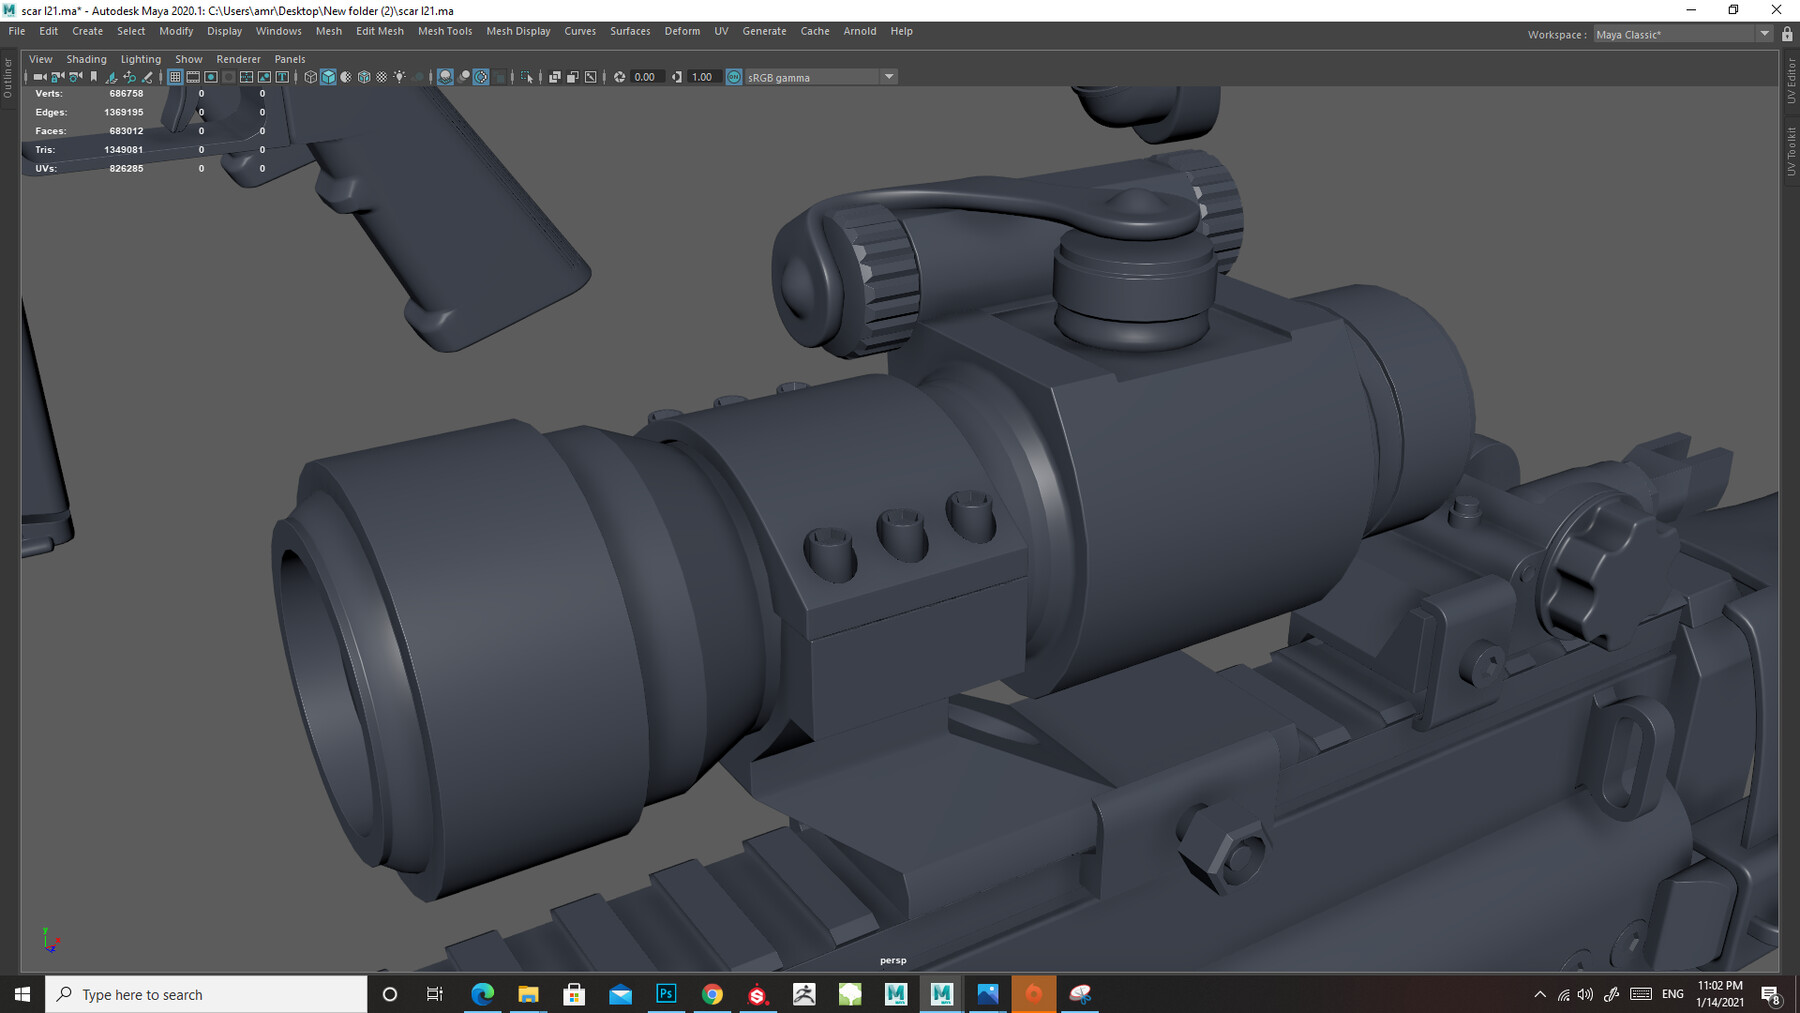
Task: Toggle the resolution gate icon
Action: point(211,77)
